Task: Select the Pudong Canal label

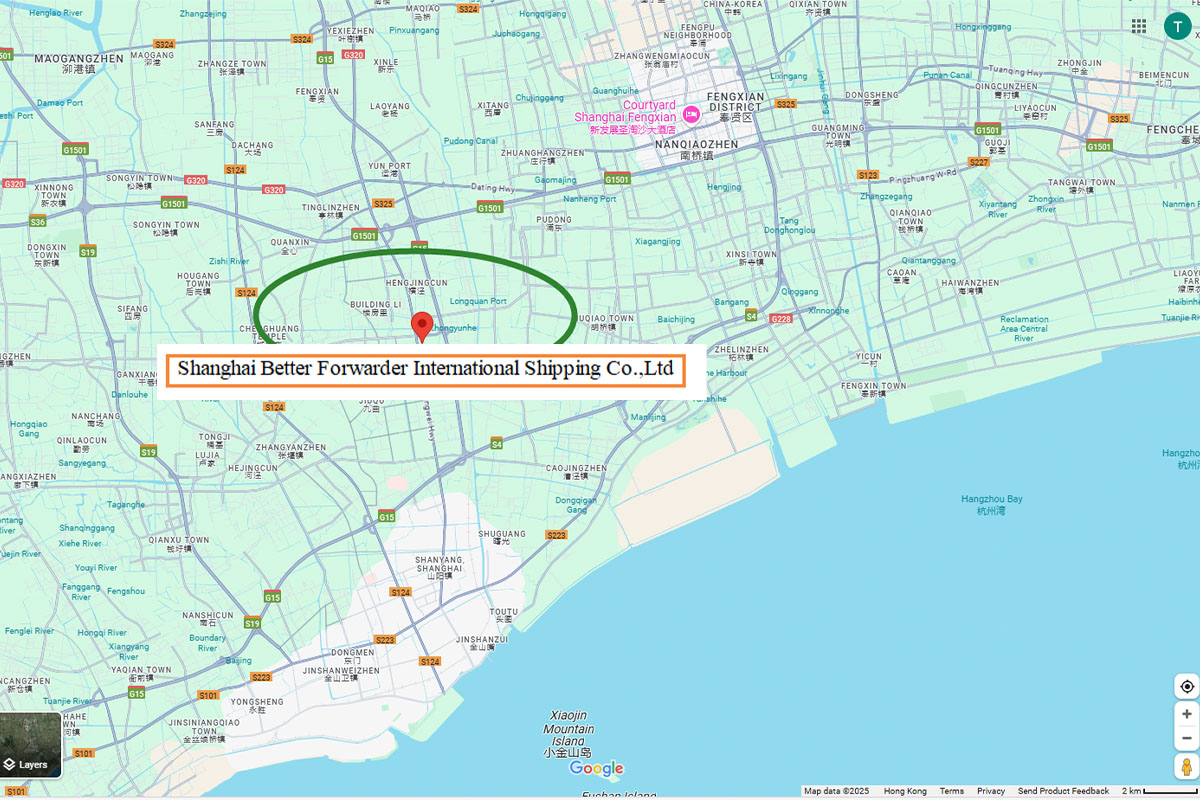Action: [472, 141]
